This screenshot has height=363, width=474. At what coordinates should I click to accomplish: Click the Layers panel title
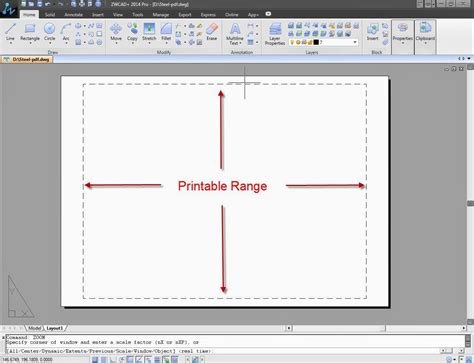[312, 52]
